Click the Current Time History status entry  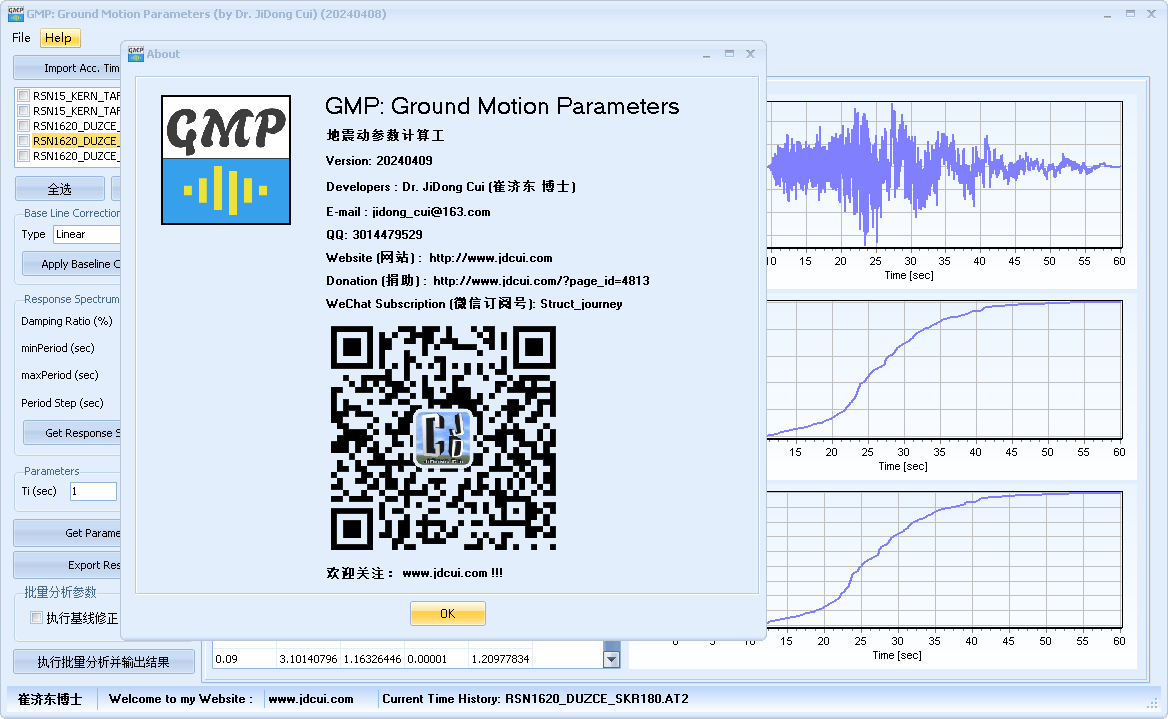tap(536, 699)
